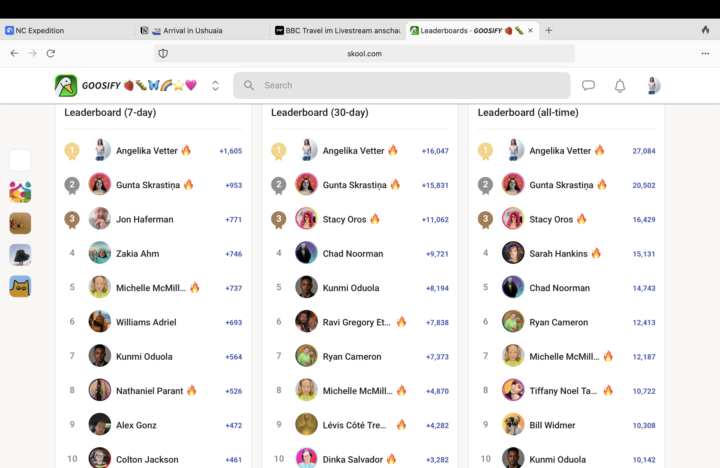Switch to the BBC Travel im Livestream tab

338,30
